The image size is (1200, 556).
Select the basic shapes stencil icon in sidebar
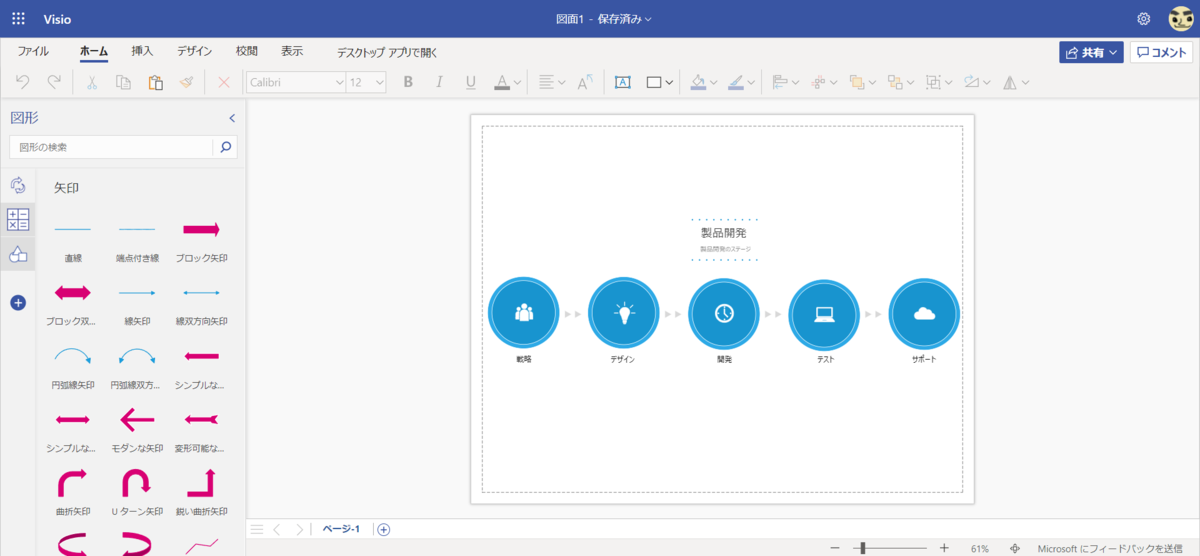18,255
